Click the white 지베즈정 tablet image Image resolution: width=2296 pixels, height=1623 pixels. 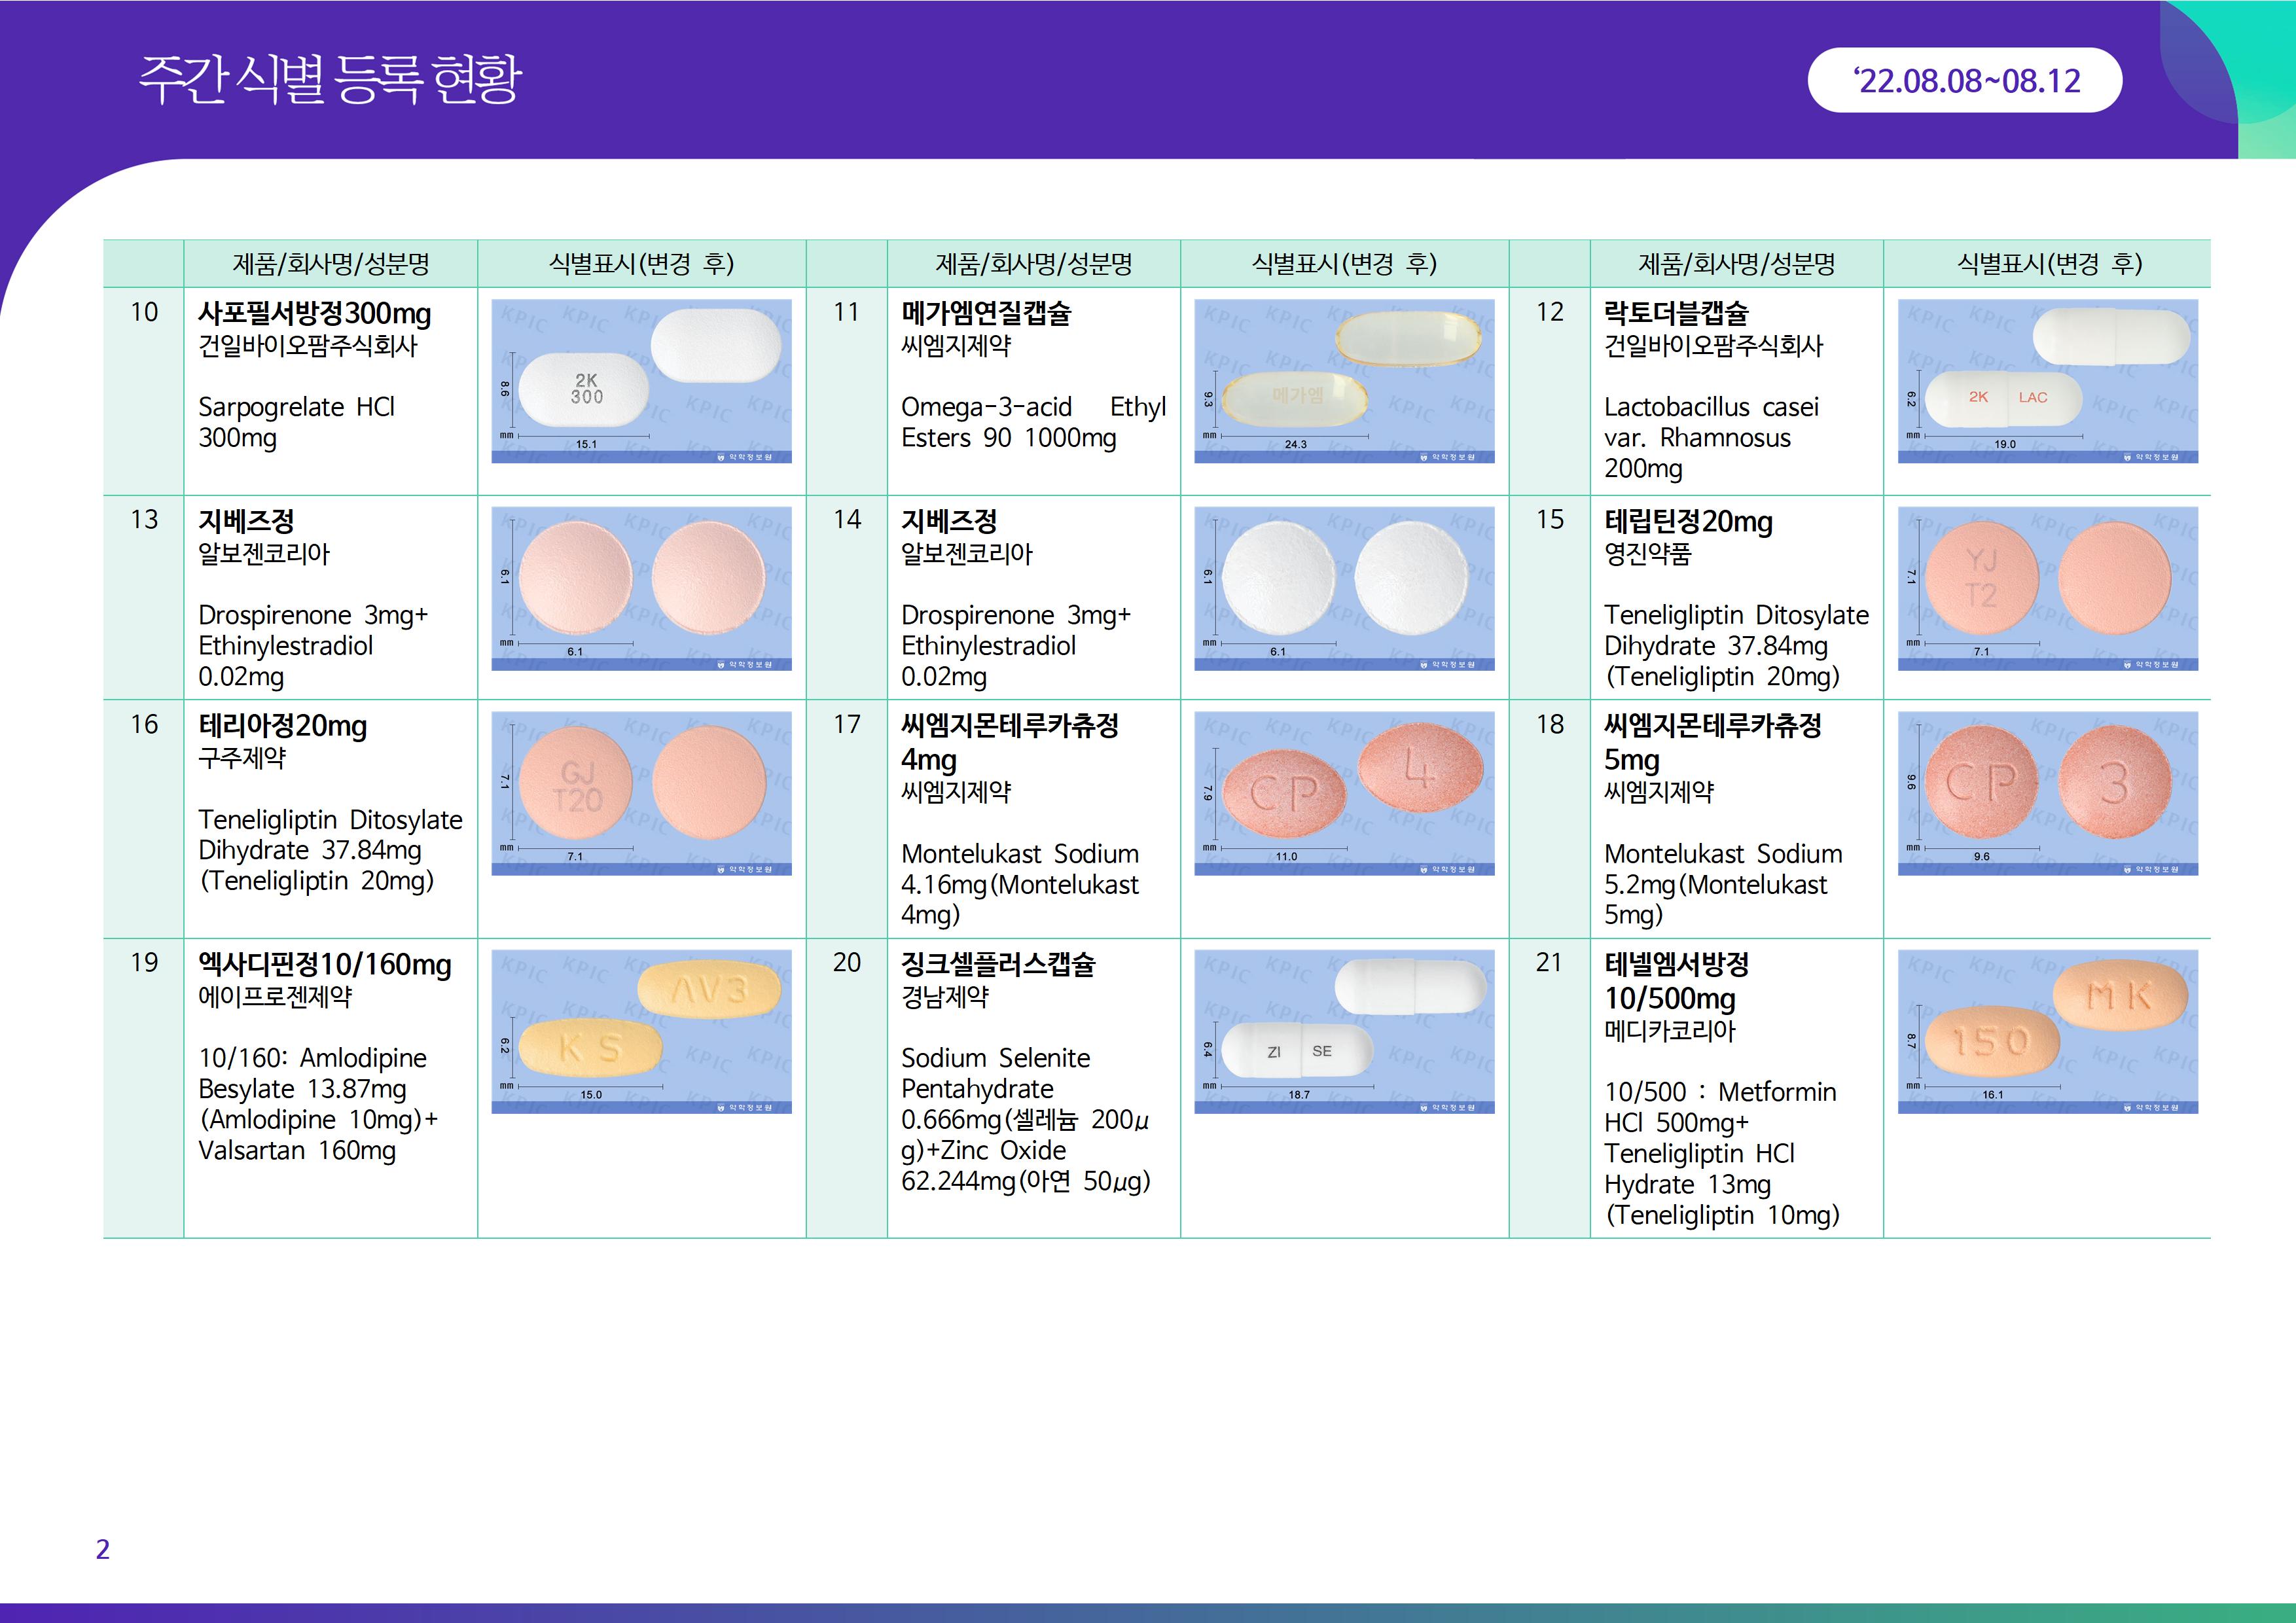pyautogui.click(x=1344, y=588)
